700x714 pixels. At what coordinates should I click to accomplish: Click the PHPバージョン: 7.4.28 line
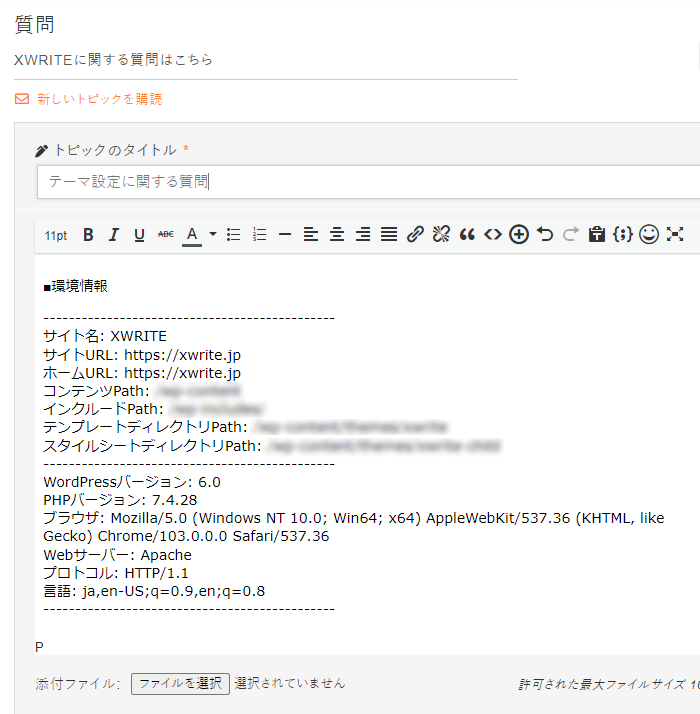point(120,500)
